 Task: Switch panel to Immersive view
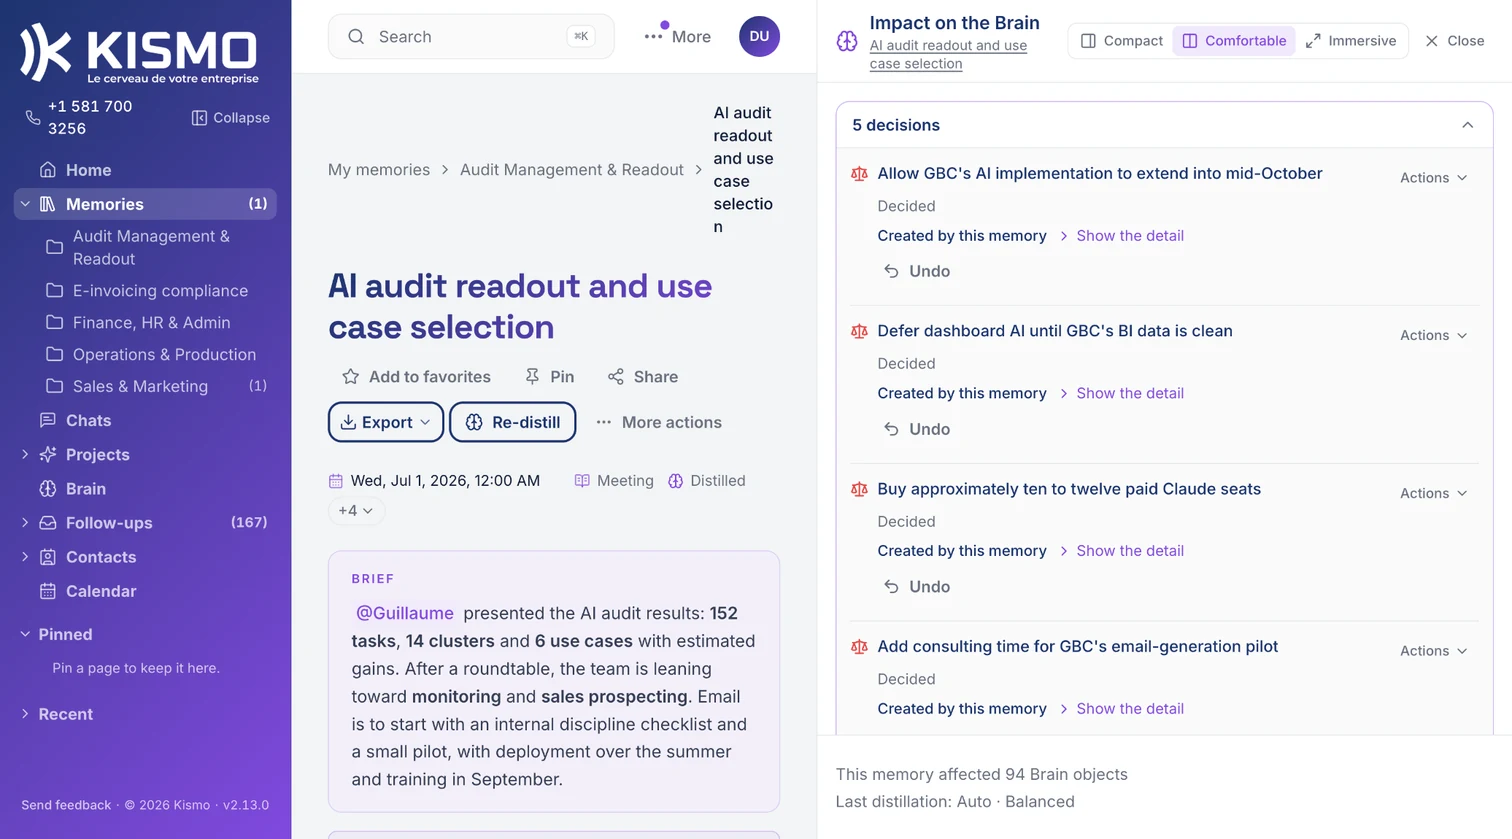[1351, 41]
